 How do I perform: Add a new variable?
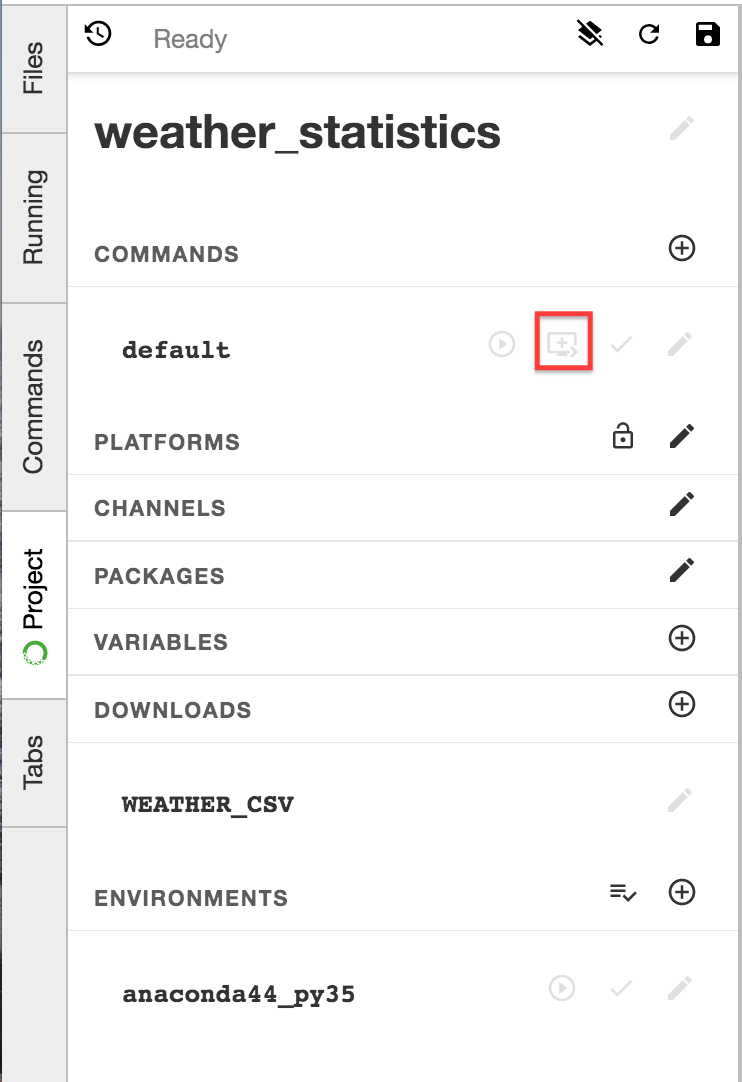[x=682, y=638]
